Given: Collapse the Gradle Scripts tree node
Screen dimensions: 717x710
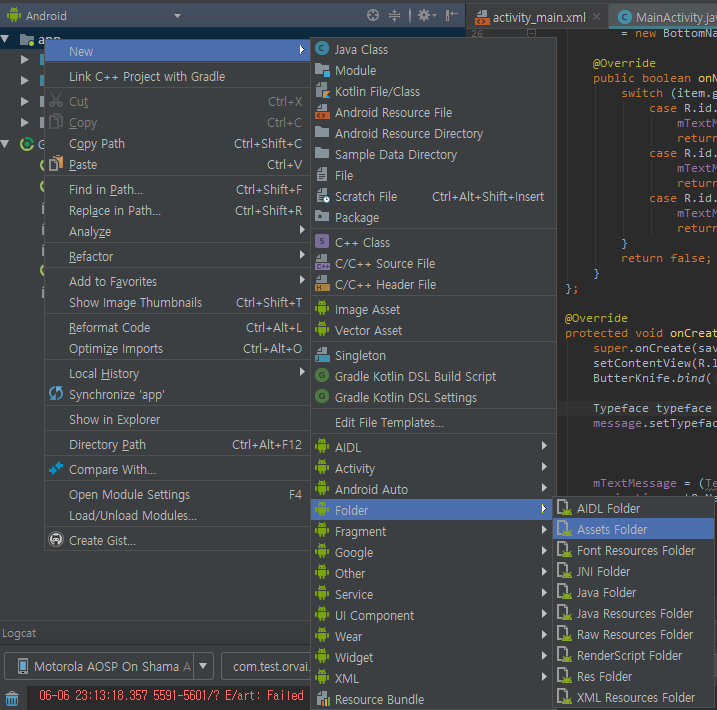Looking at the screenshot, I should point(5,144).
